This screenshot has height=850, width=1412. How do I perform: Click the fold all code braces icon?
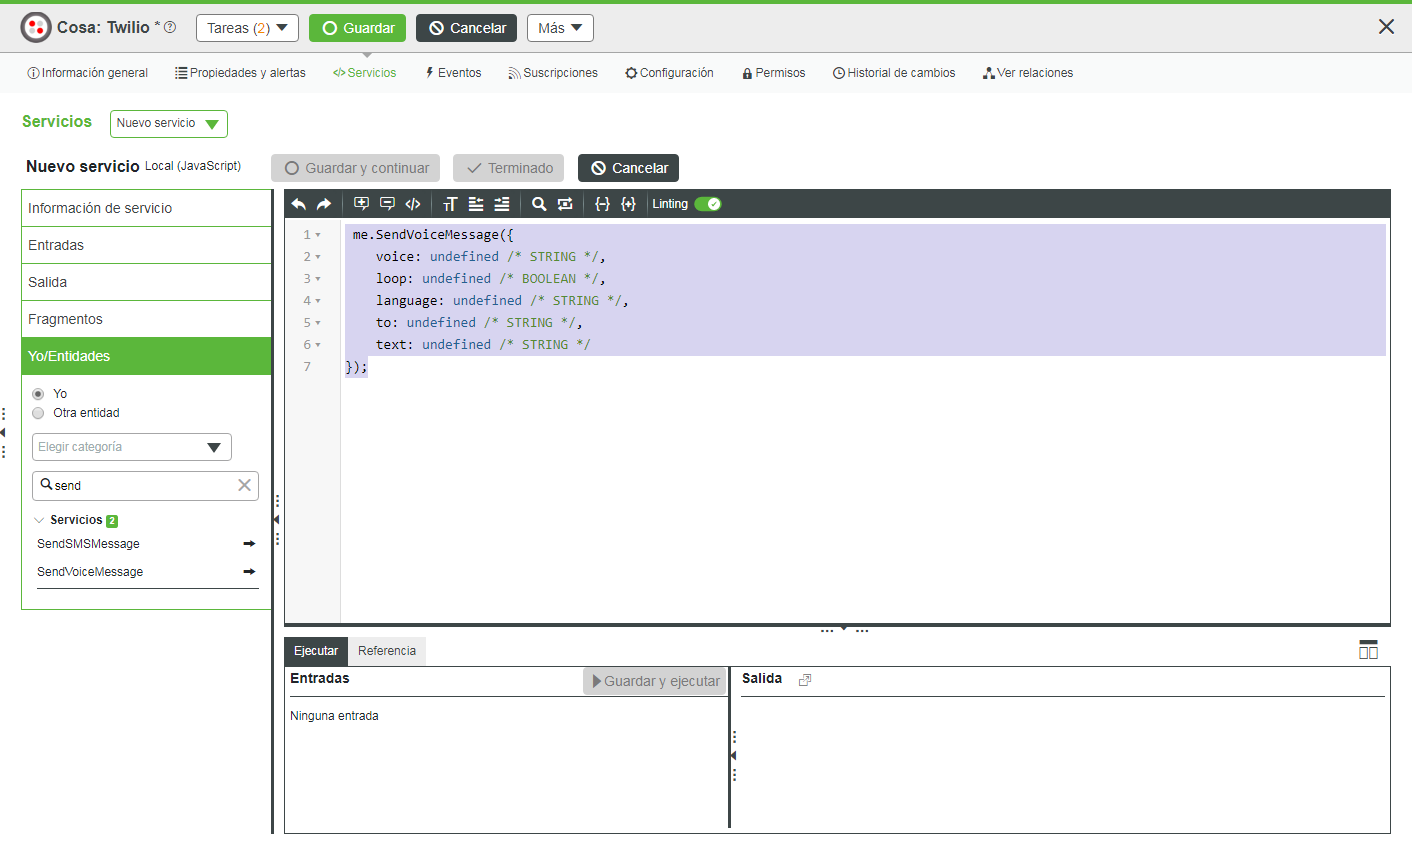[602, 204]
